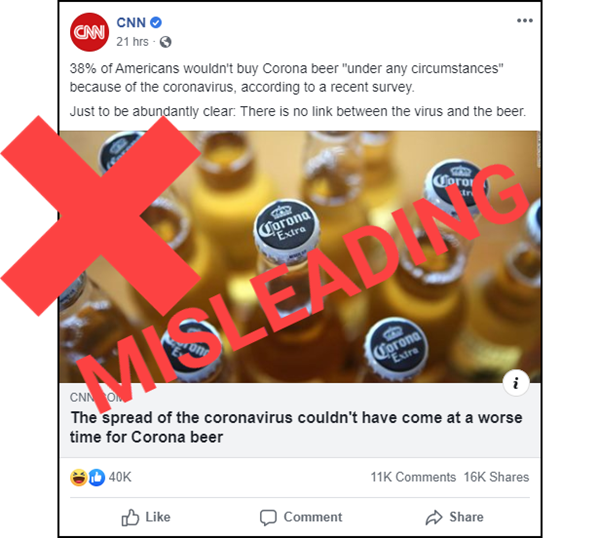The image size is (600, 538).
Task: Open the 11K Comments list
Action: (413, 477)
